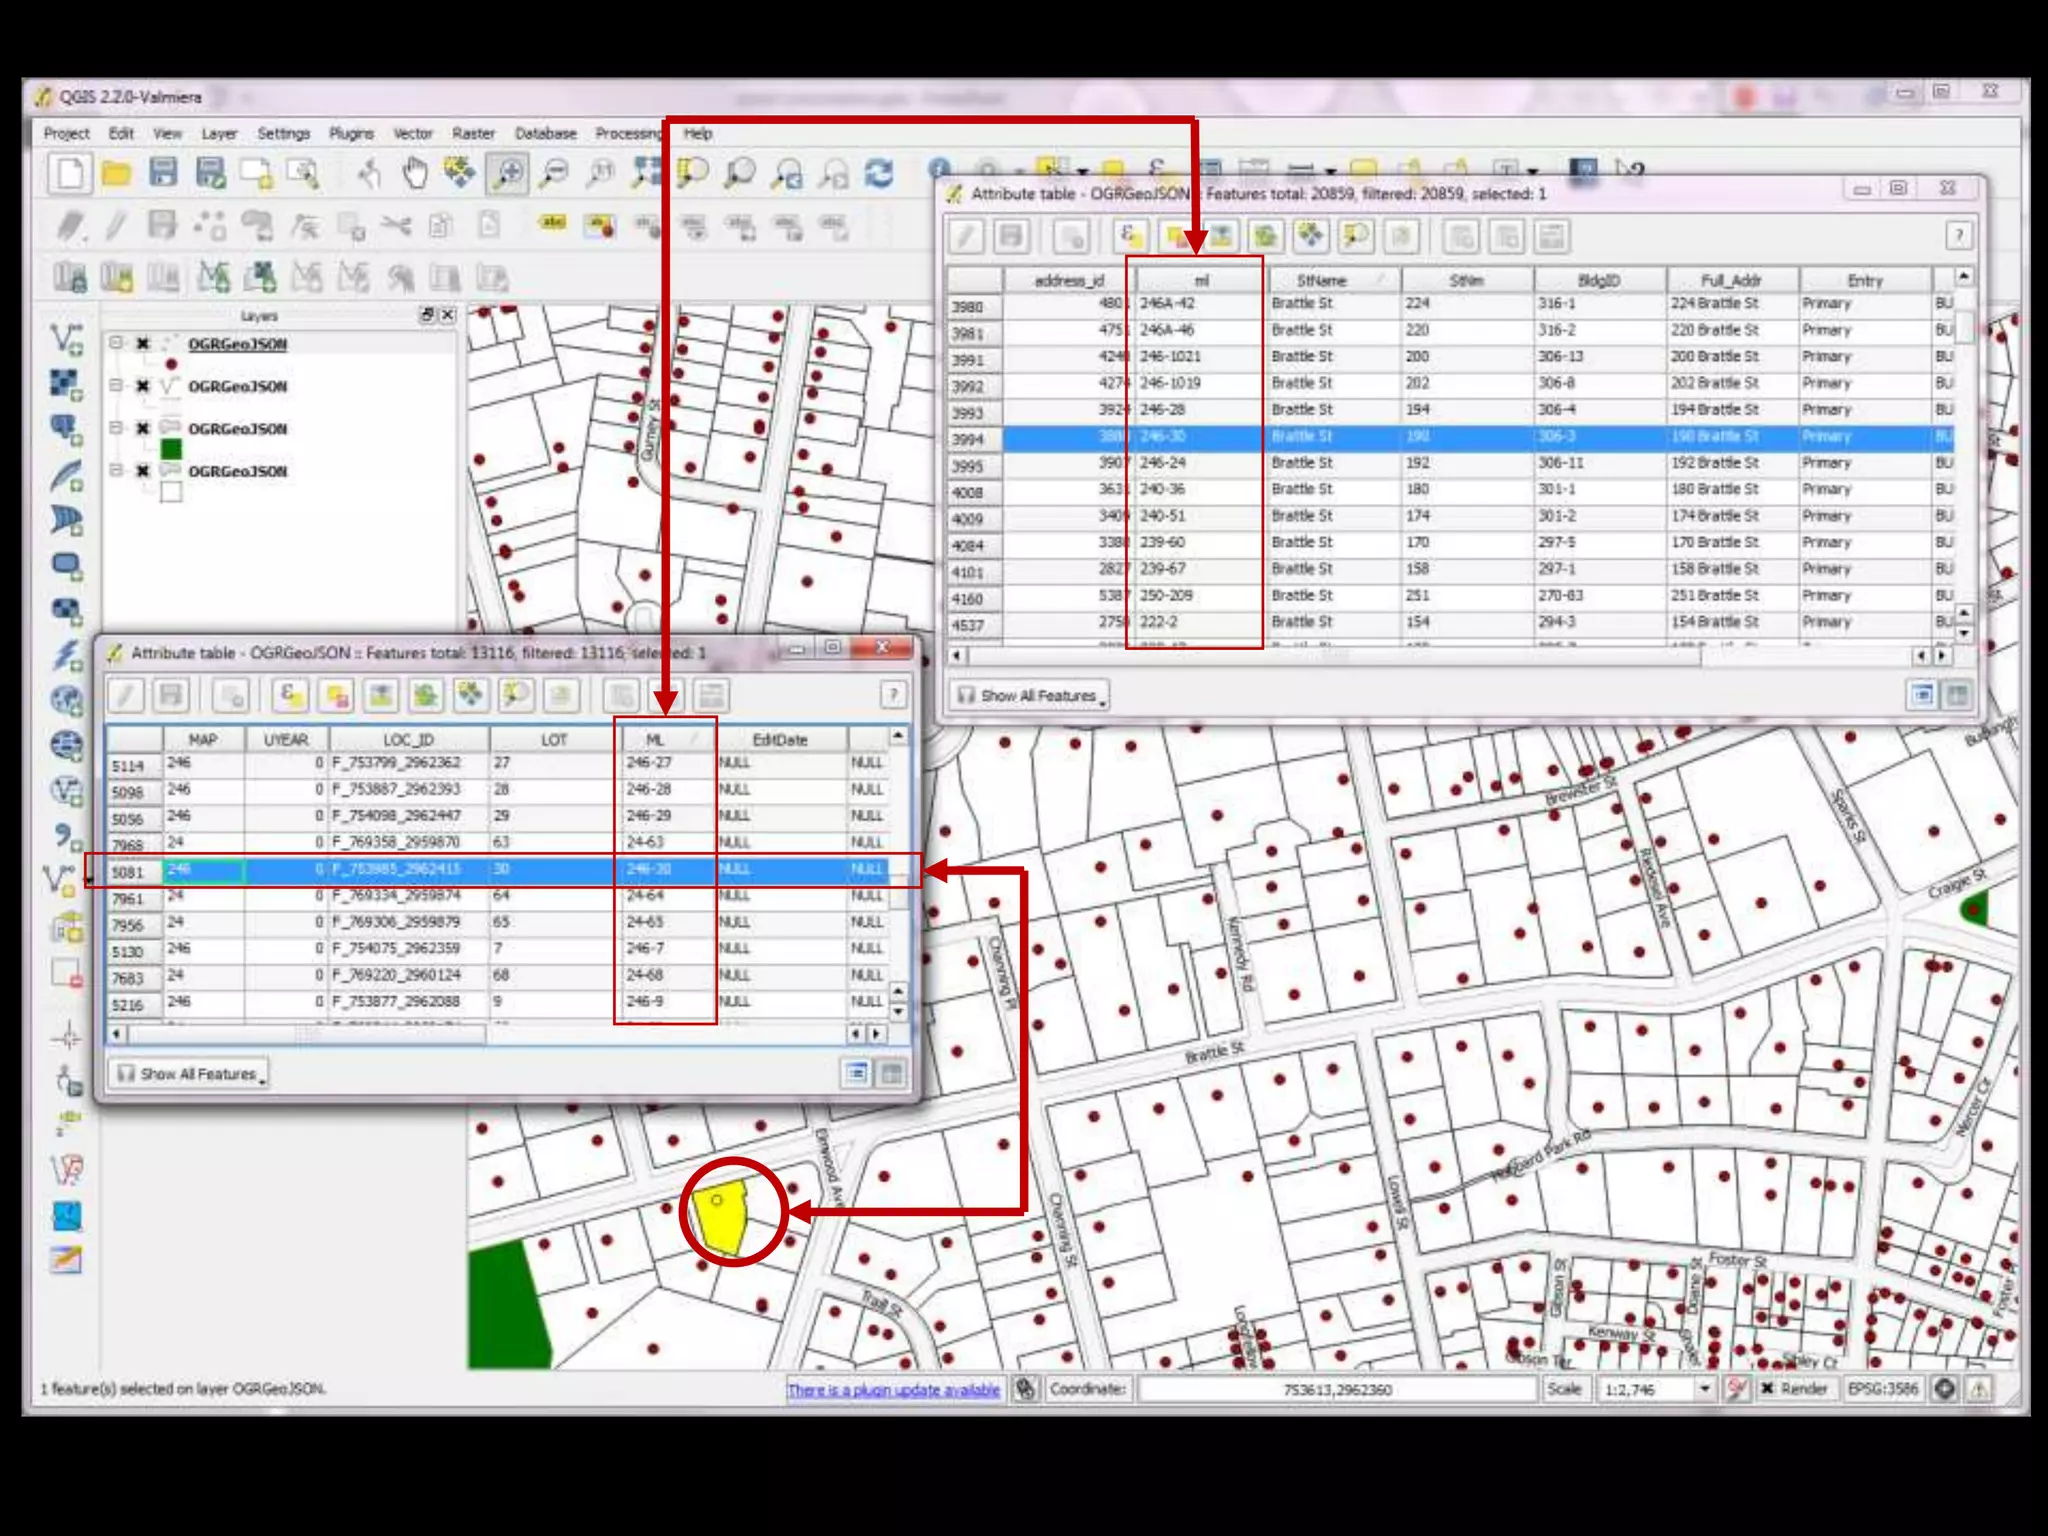Click the New Project blank page icon
2048x1536 pixels.
coord(70,173)
